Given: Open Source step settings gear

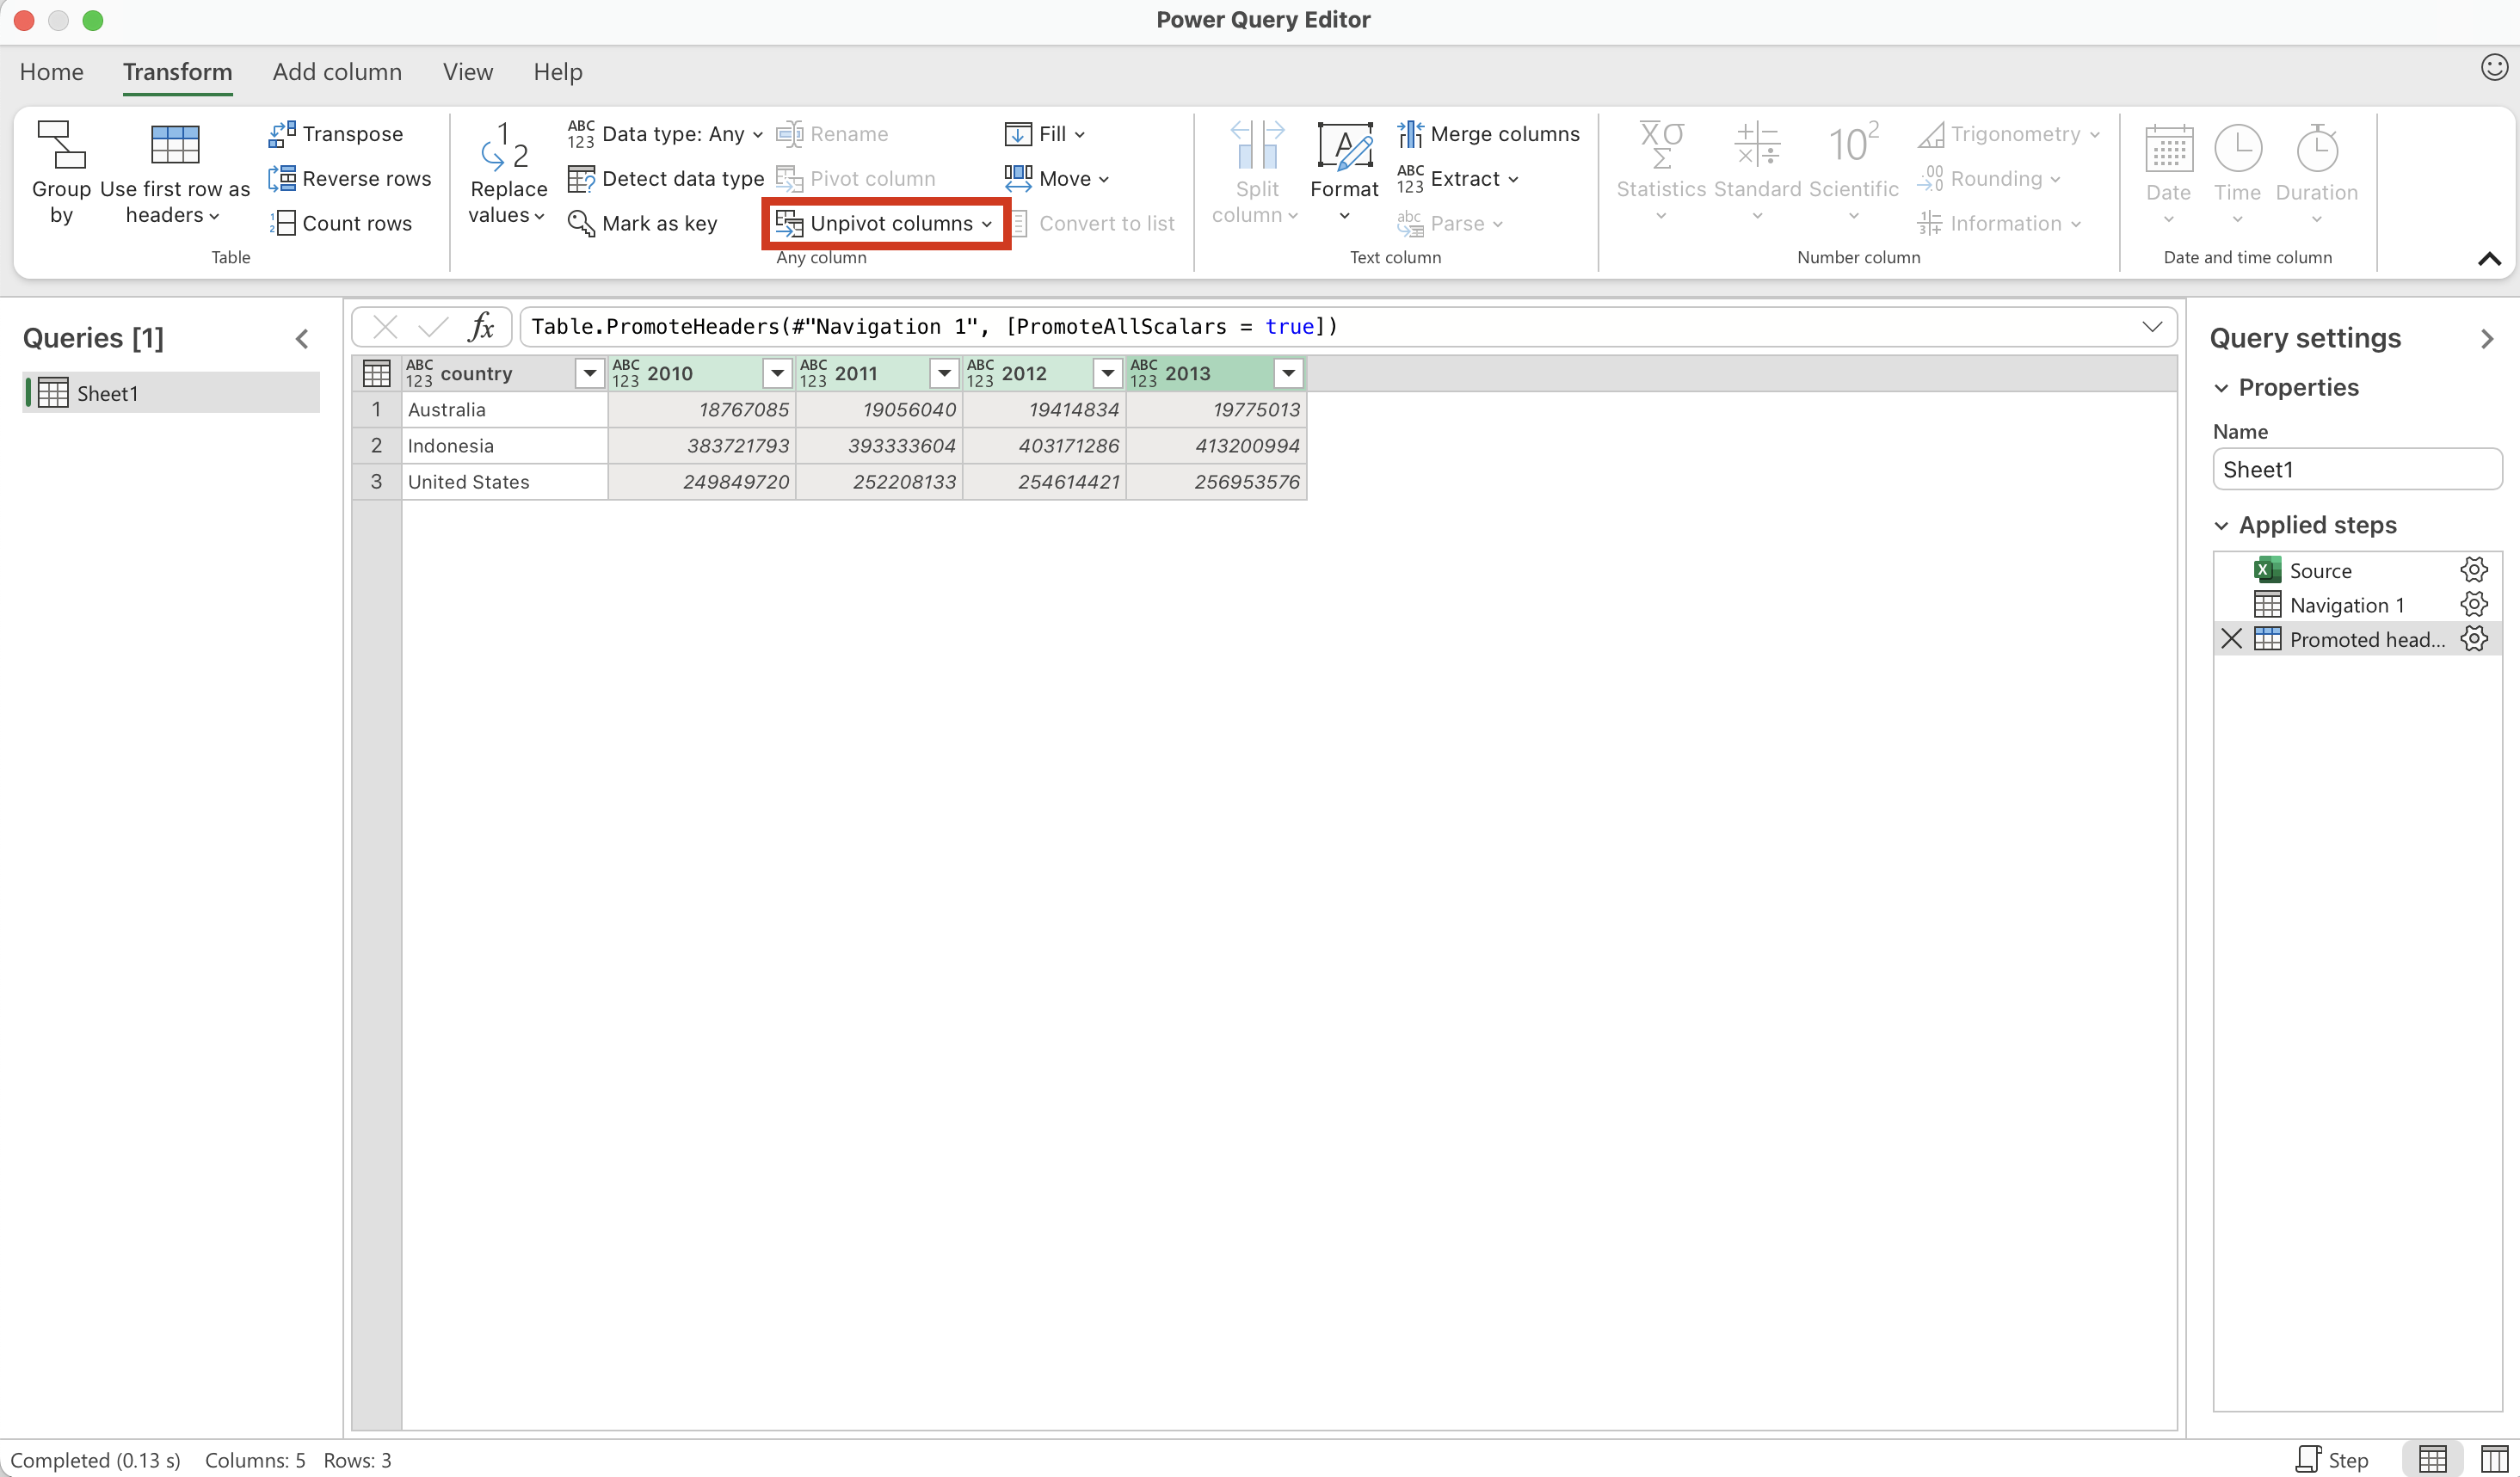Looking at the screenshot, I should [x=2473, y=570].
